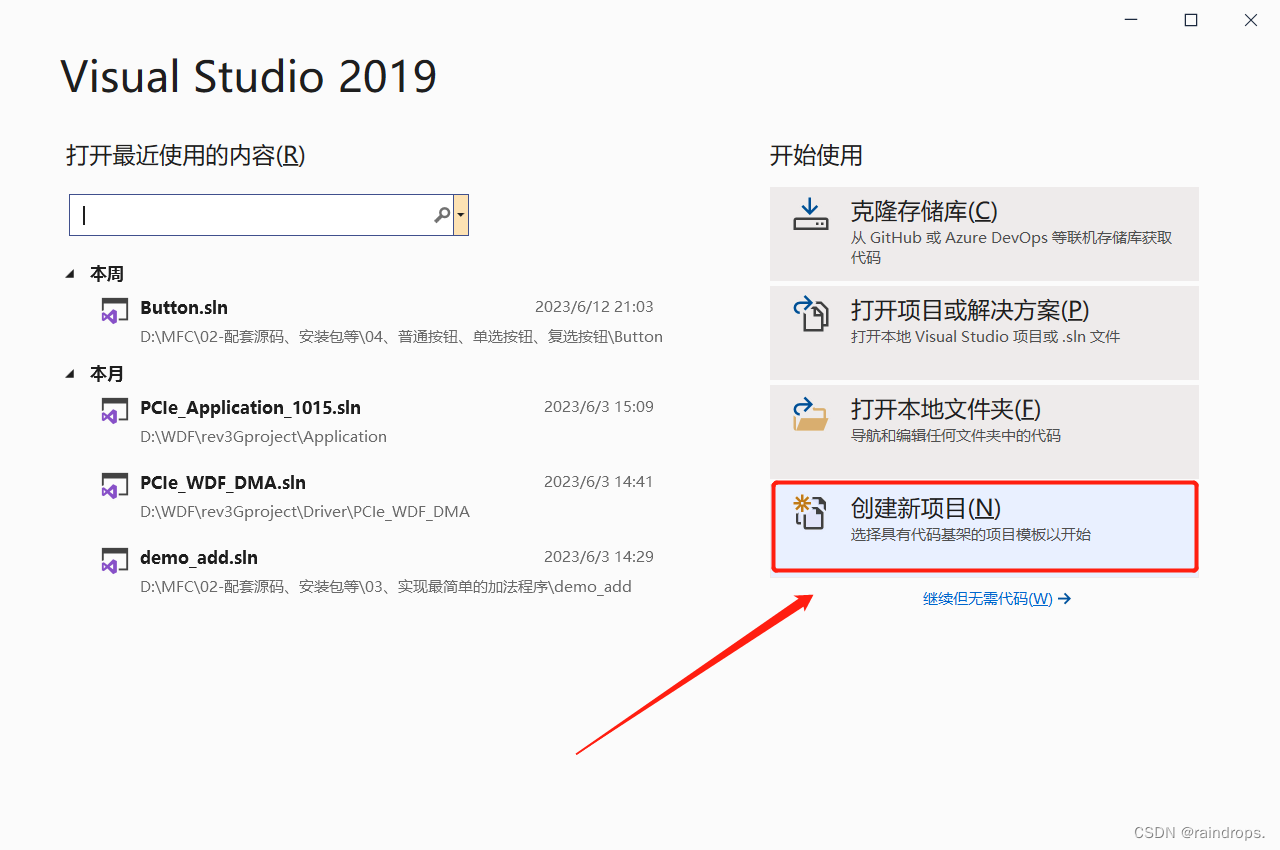Choose 创建新项目(N) option

pyautogui.click(x=985, y=527)
